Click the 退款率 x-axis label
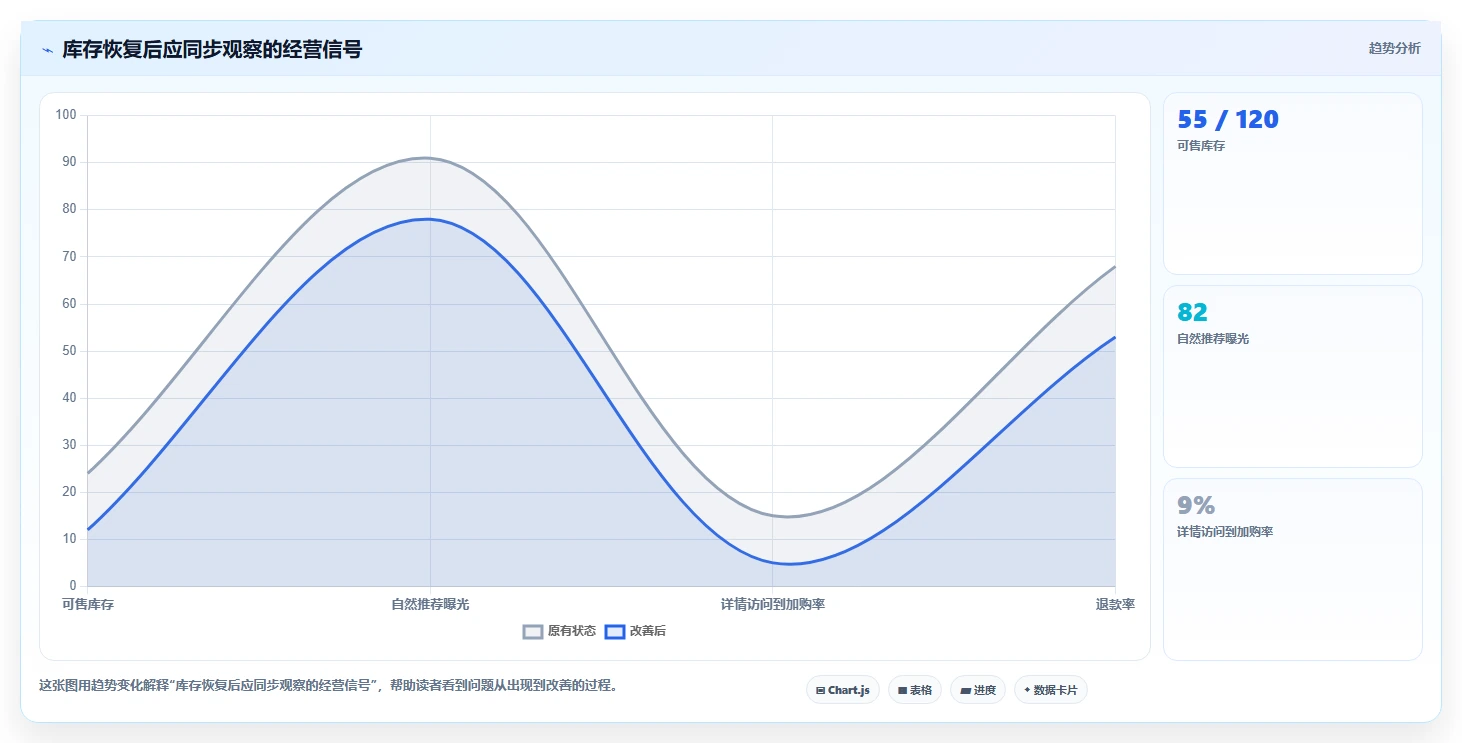This screenshot has height=743, width=1462. tap(1115, 604)
